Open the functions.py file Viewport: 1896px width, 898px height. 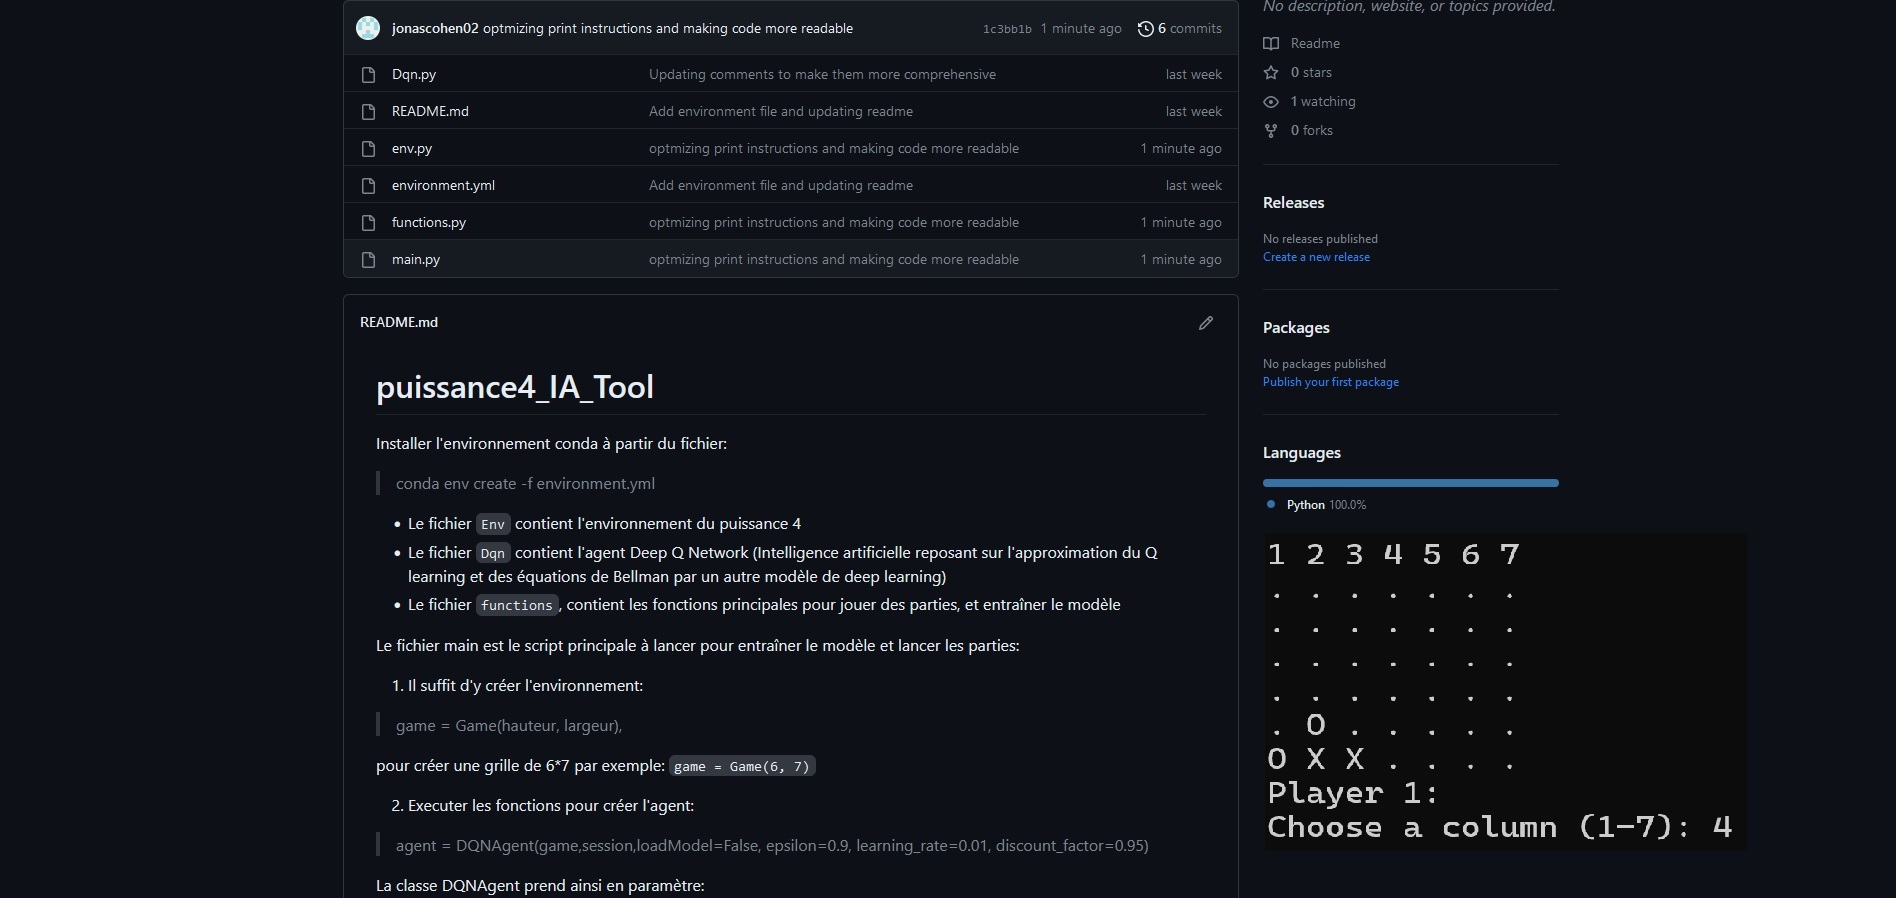coord(429,222)
